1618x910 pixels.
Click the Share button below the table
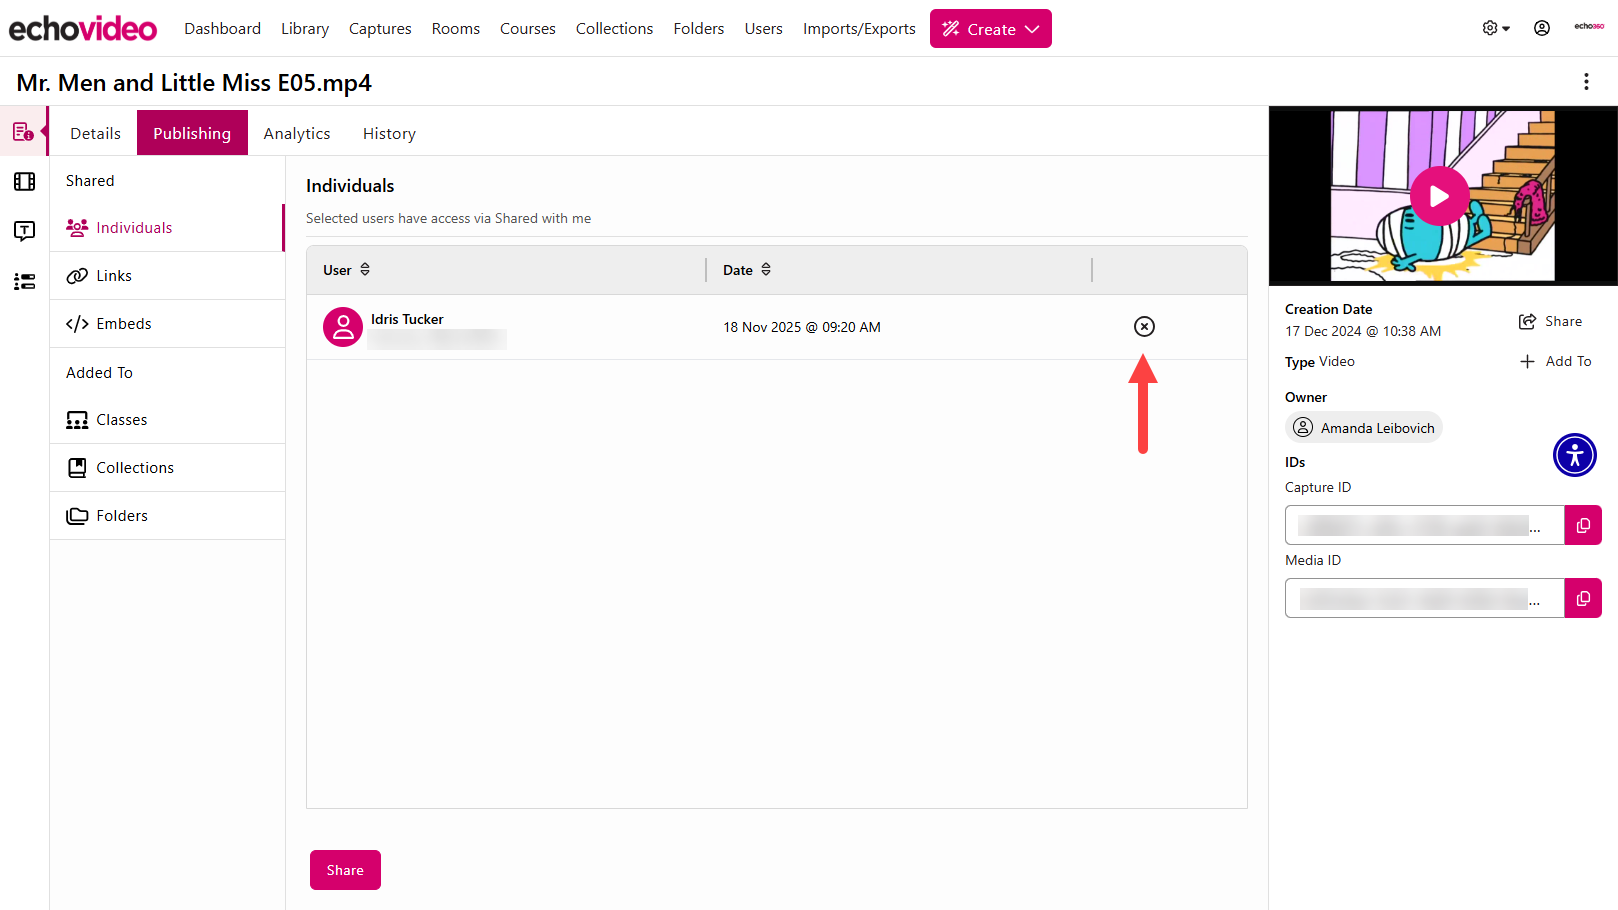tap(345, 869)
